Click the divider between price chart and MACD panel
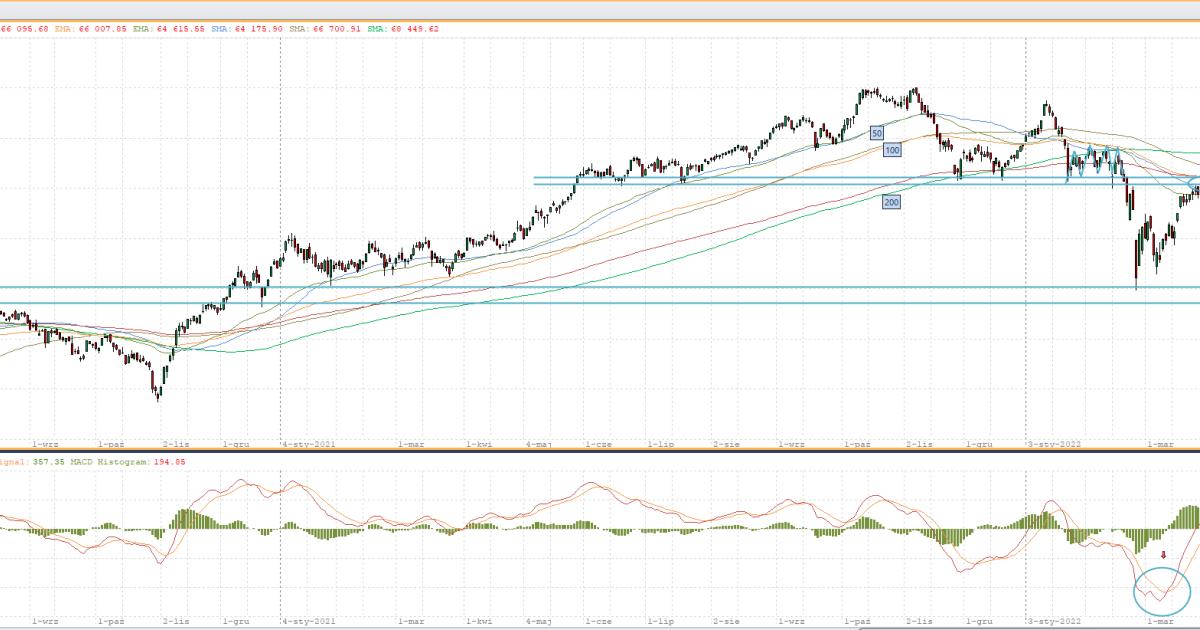This screenshot has height=630, width=1200. [600, 451]
